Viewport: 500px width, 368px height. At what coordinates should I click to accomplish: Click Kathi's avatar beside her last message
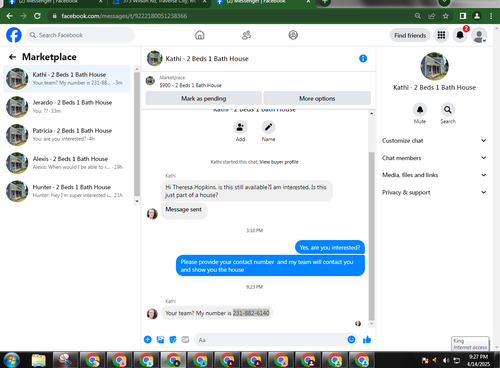tap(152, 313)
